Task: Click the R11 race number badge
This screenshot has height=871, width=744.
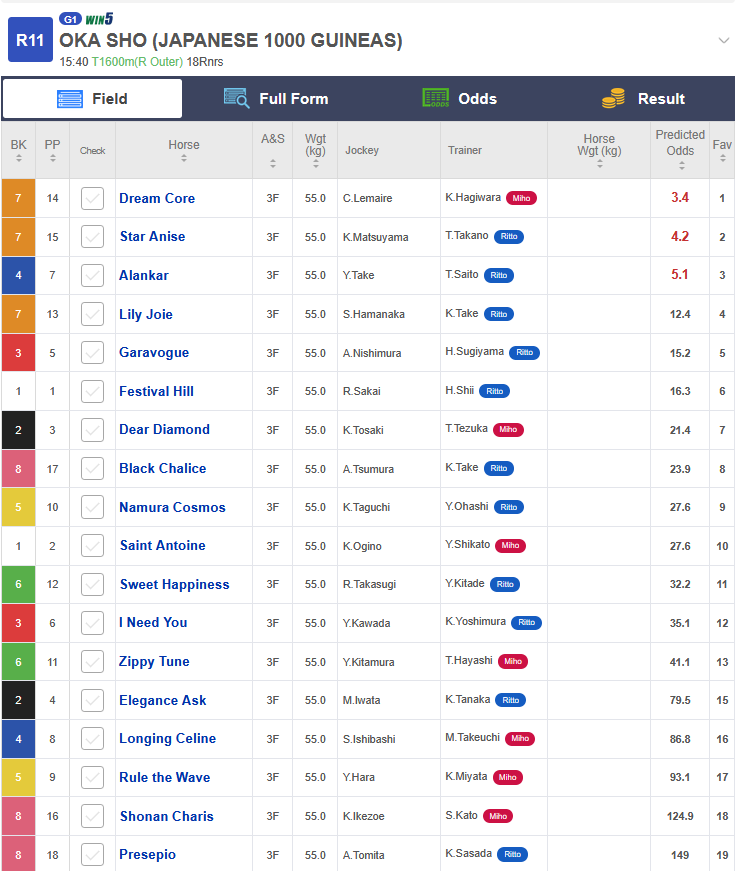Action: click(x=30, y=40)
